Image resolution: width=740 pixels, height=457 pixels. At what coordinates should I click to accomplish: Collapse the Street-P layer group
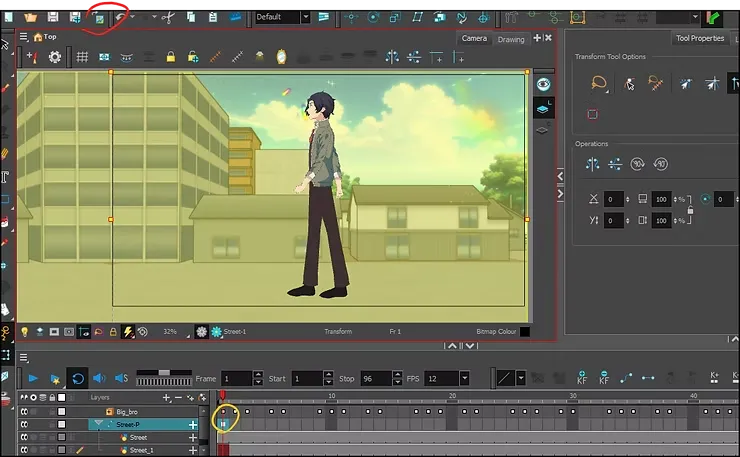tap(98, 424)
